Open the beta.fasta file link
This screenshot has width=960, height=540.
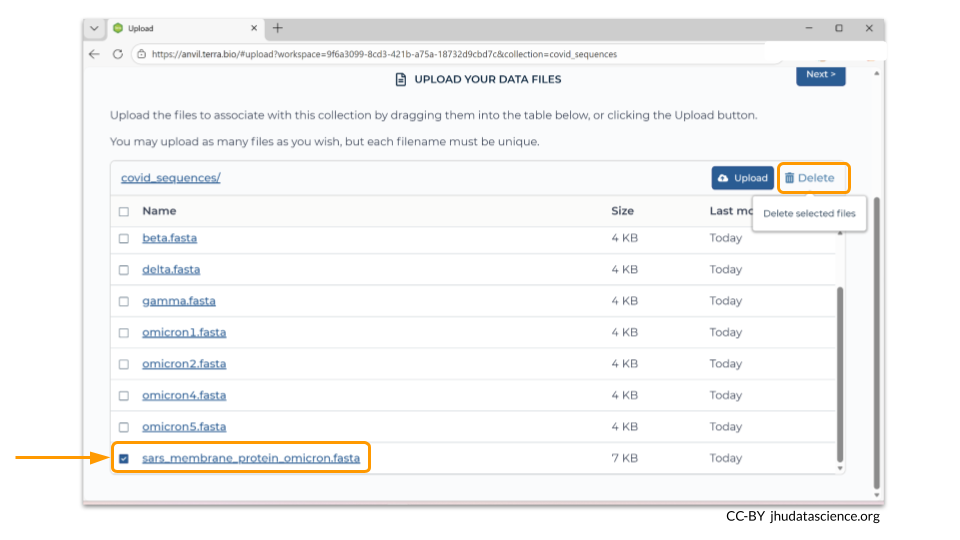170,238
